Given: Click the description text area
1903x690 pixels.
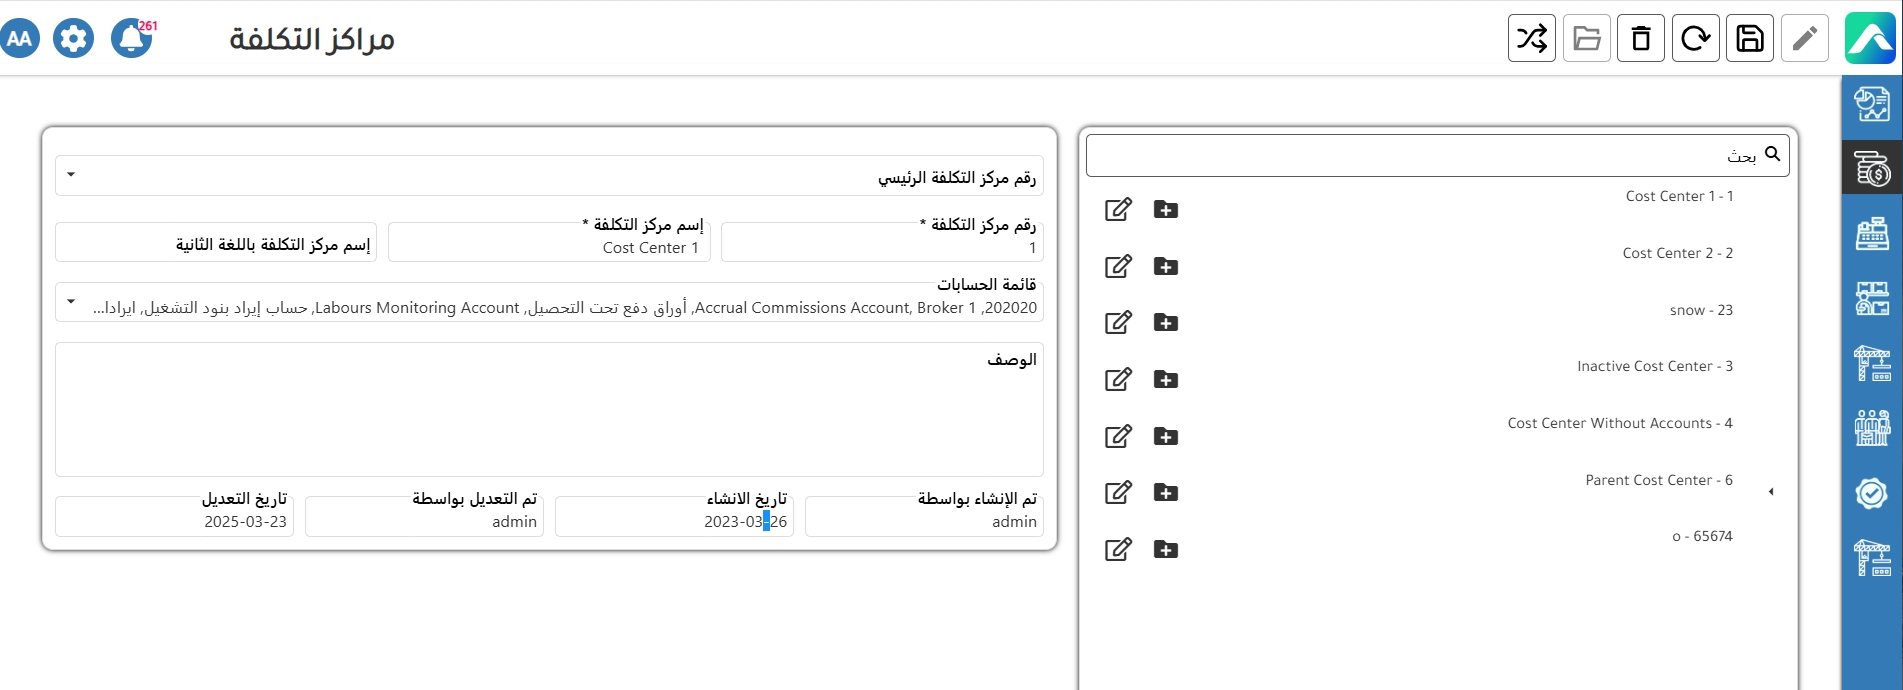Looking at the screenshot, I should point(549,415).
